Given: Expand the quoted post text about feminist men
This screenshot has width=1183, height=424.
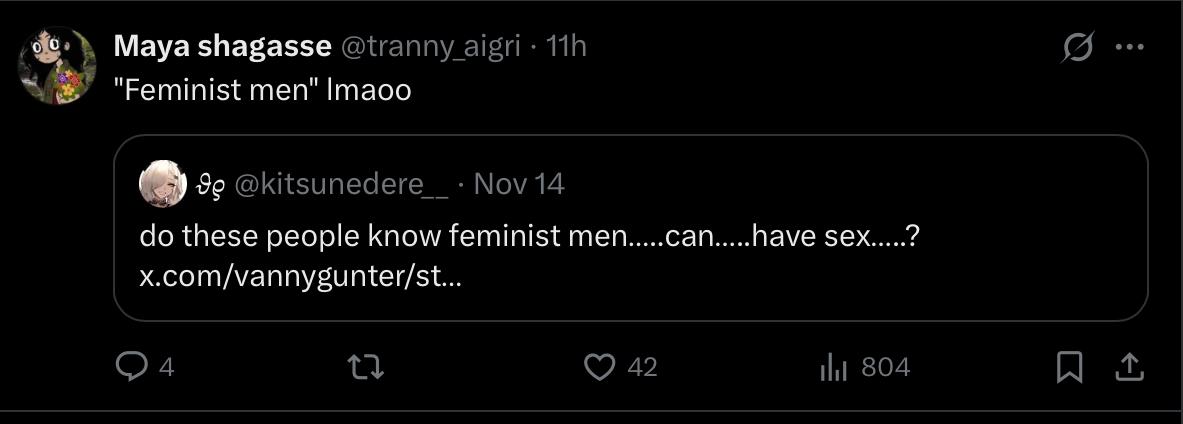Looking at the screenshot, I should tap(529, 238).
